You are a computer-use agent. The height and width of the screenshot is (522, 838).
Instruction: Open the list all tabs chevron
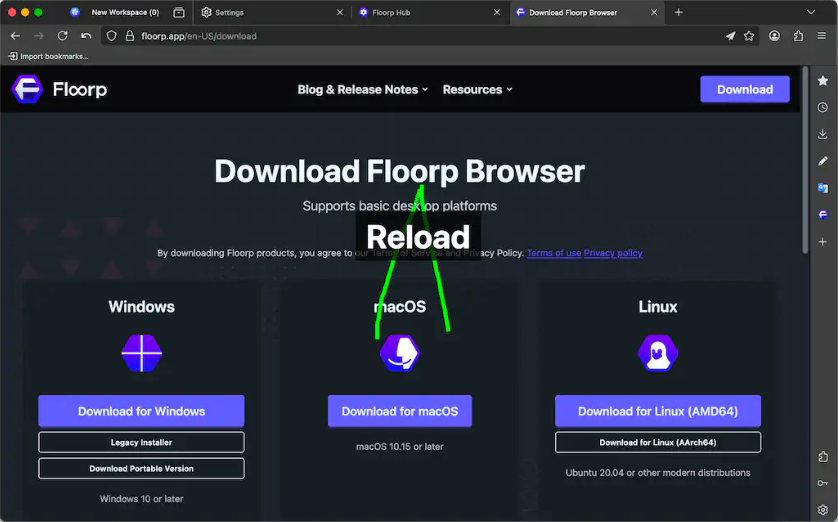(811, 12)
